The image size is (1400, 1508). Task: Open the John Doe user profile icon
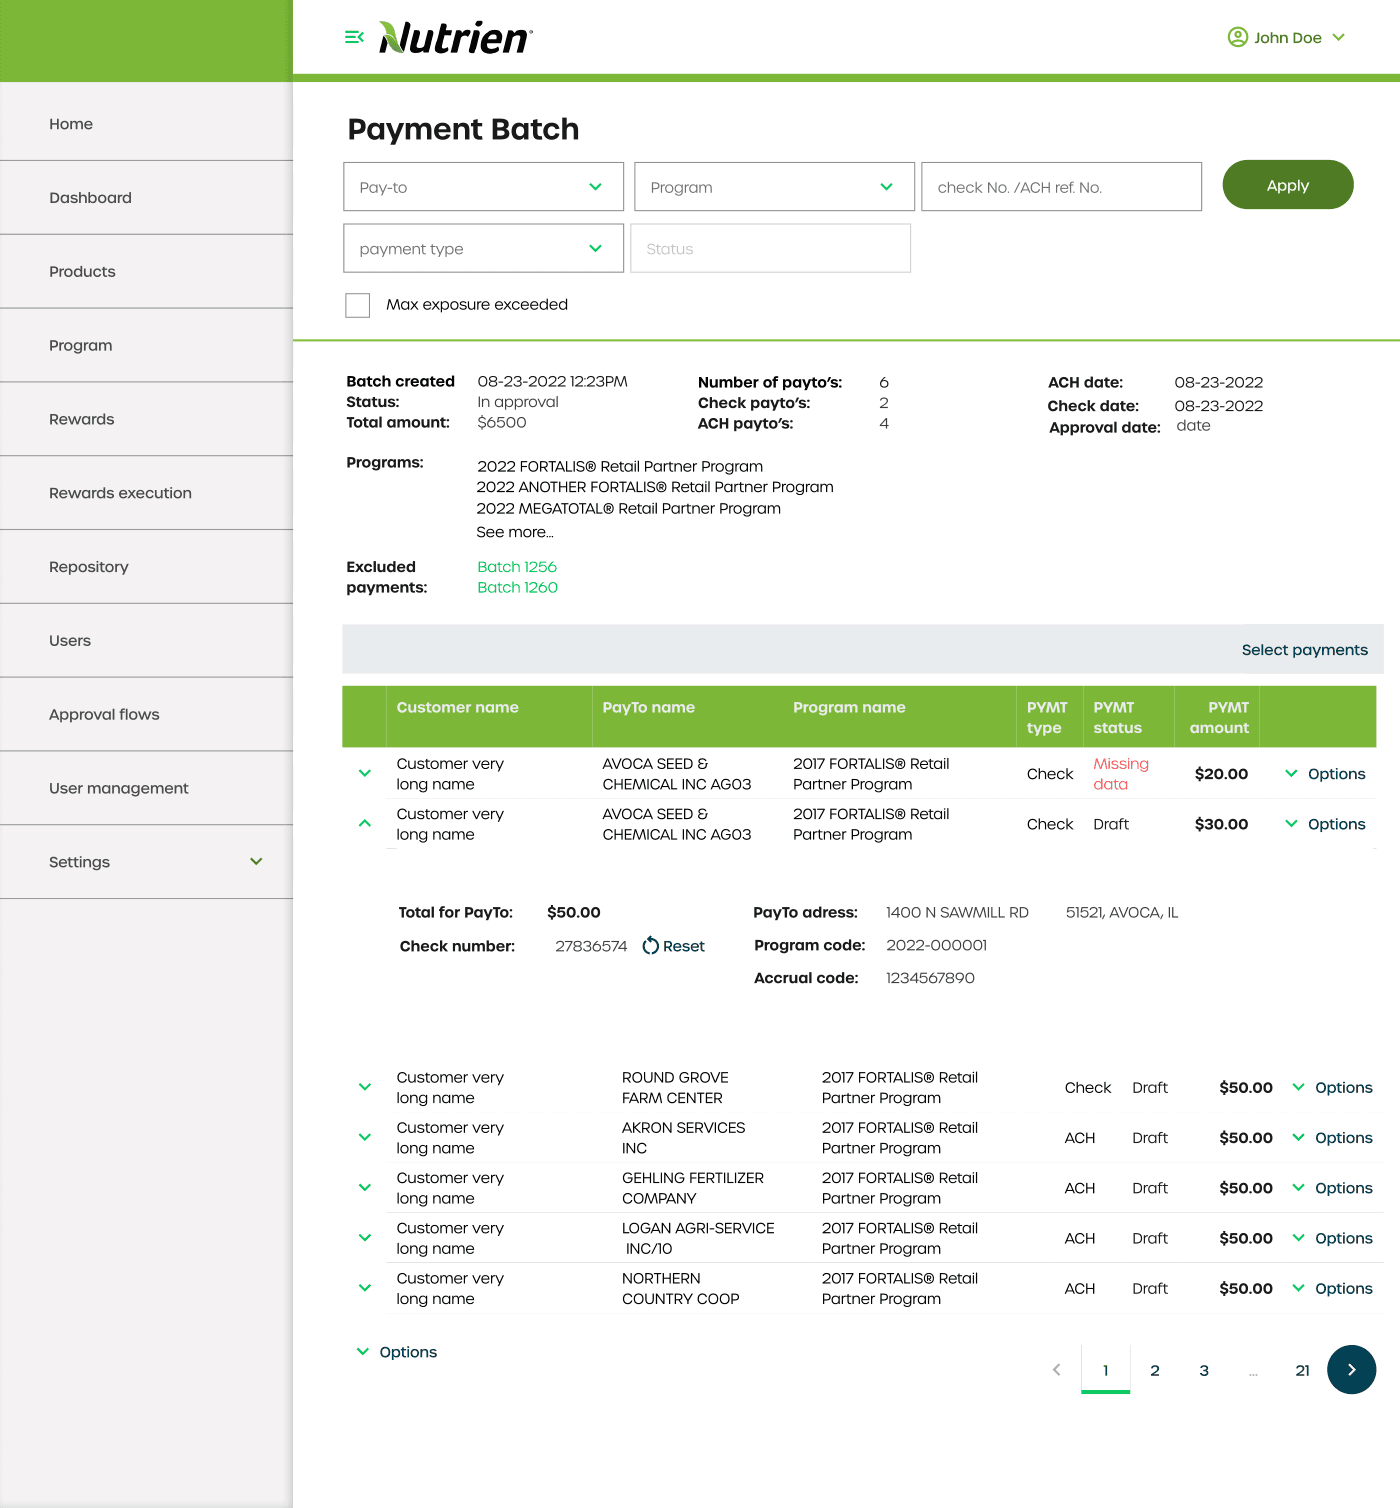pos(1237,37)
